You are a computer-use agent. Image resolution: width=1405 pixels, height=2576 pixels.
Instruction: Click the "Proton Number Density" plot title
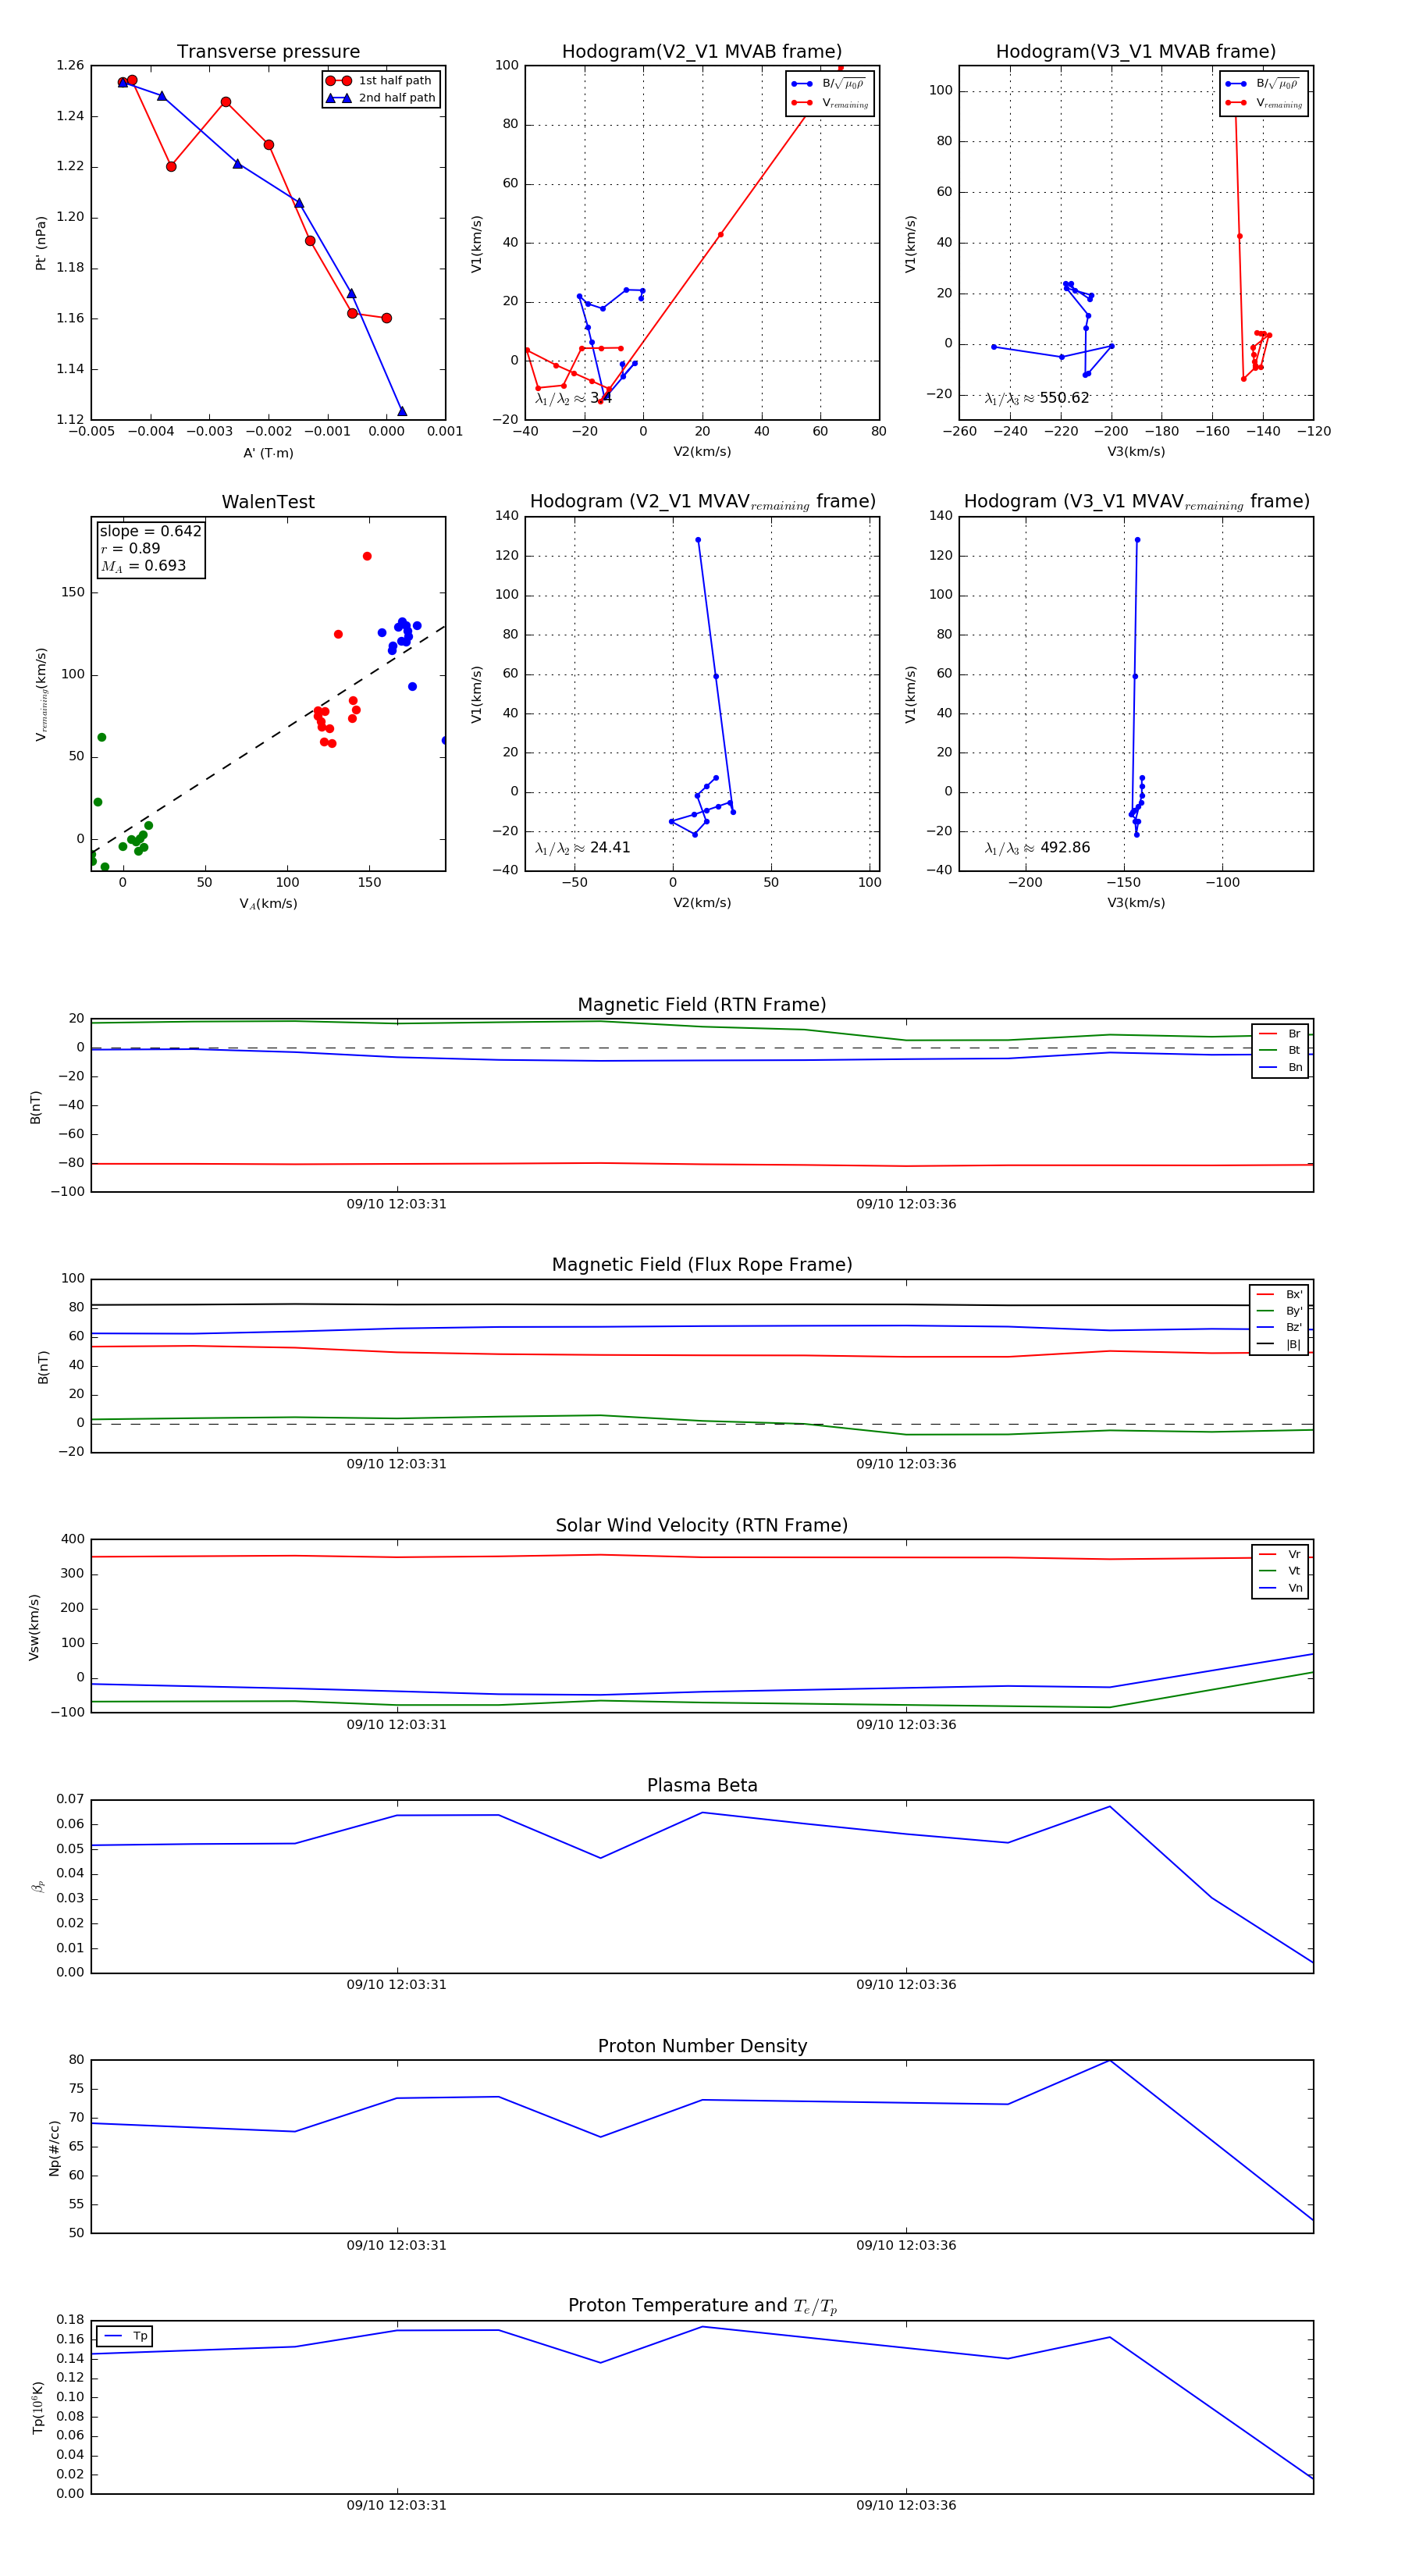[x=702, y=2046]
